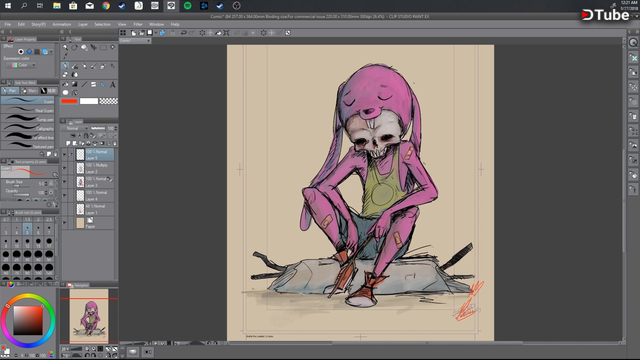Screen dimensions: 640x360
Task: Click the Delete layer trash icon
Action: coord(115,143)
